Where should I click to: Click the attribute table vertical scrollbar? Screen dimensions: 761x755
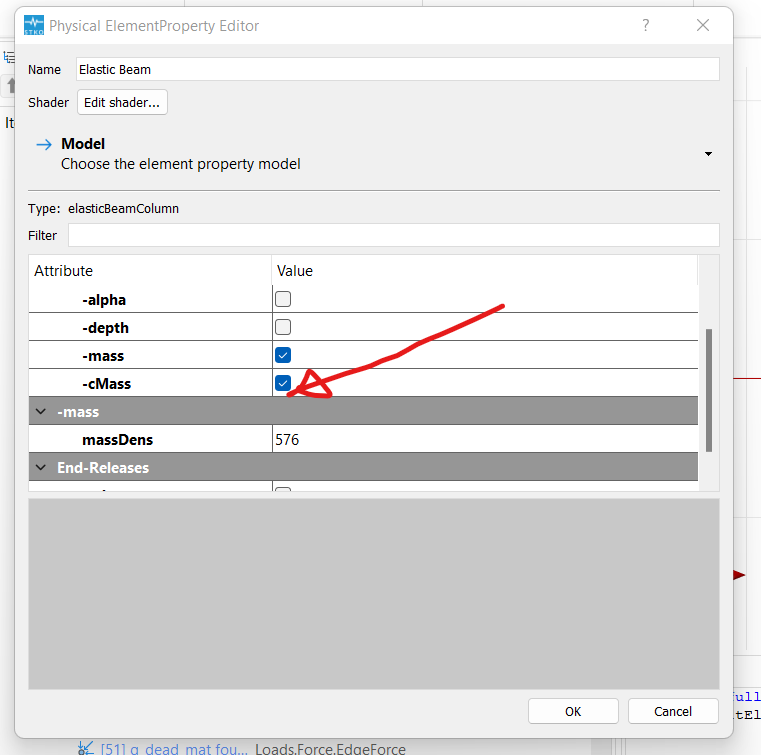709,391
